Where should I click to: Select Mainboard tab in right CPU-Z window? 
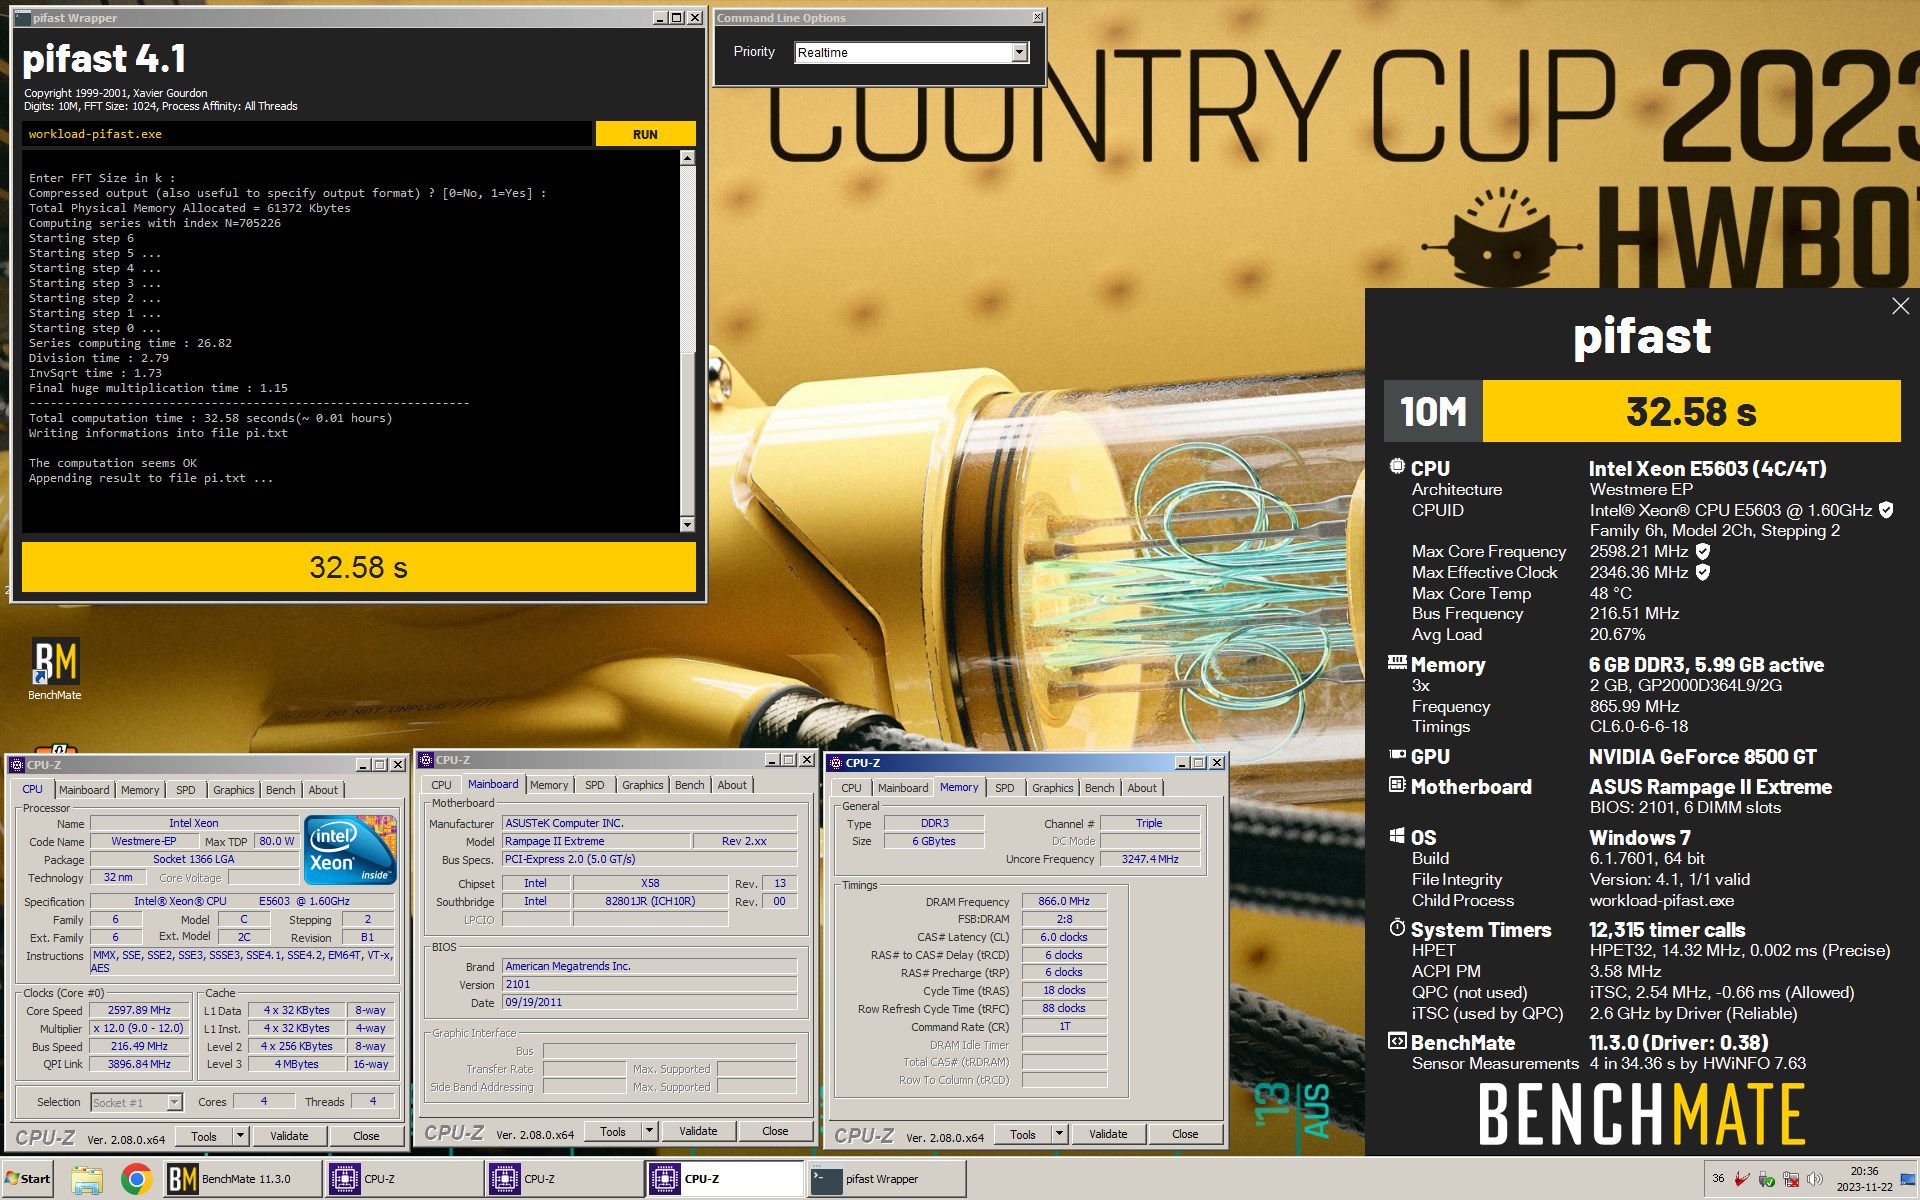[x=903, y=788]
